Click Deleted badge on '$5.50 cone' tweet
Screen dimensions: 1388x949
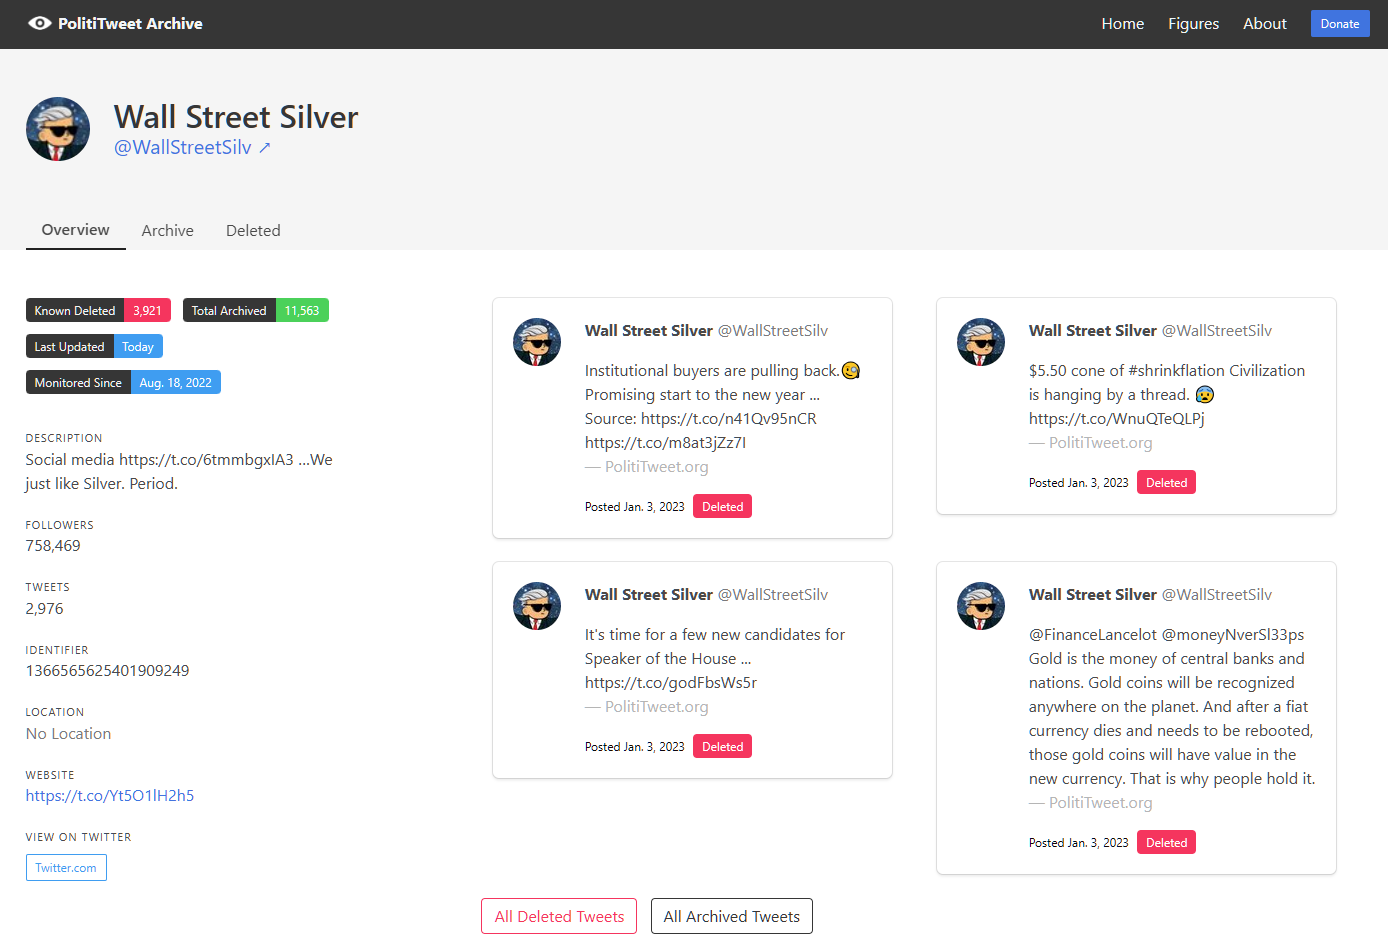point(1166,482)
